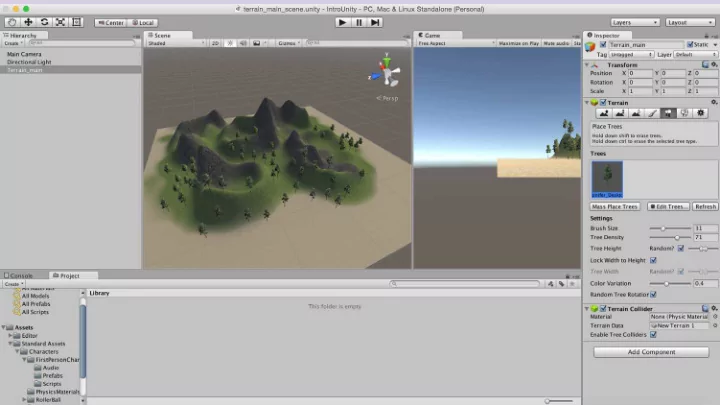Open the Tag Untagged dropdown

tap(631, 55)
